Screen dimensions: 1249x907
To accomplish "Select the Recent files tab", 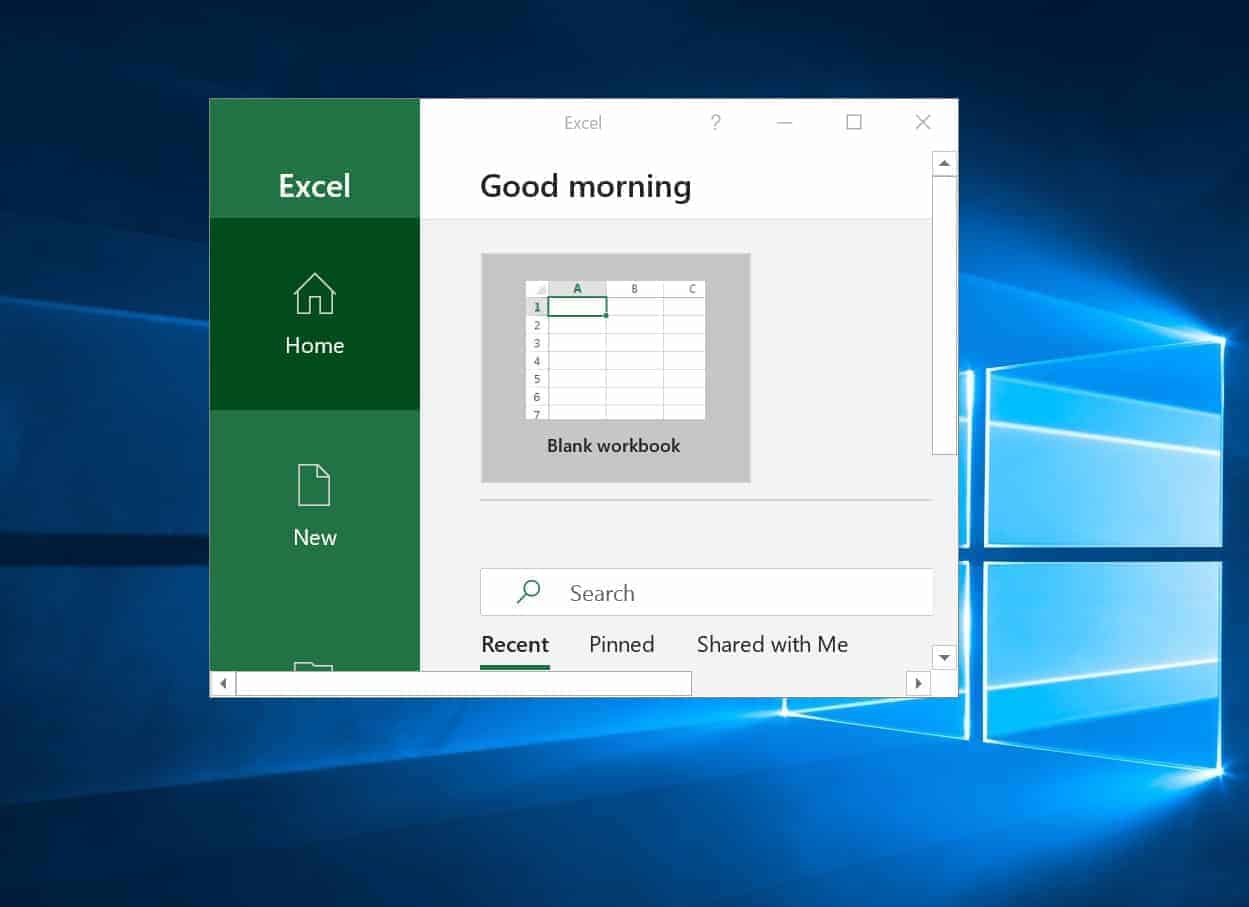I will 514,644.
